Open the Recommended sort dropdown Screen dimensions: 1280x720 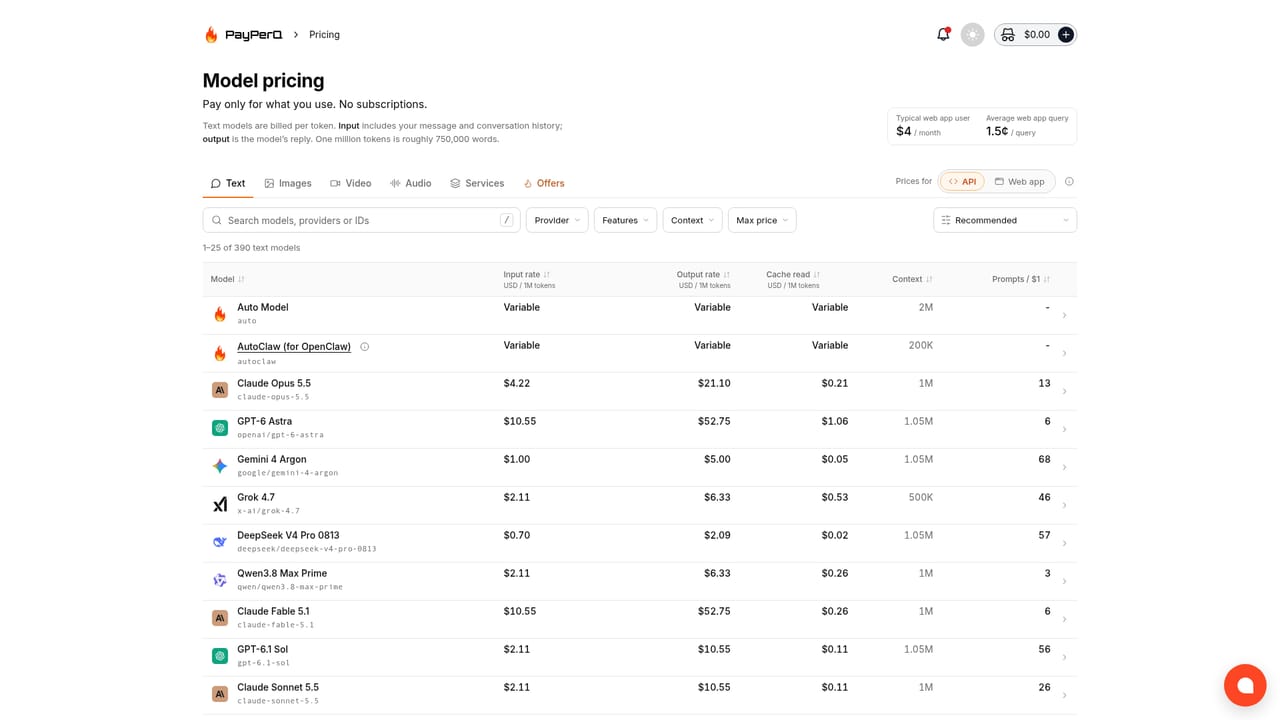tap(1005, 220)
